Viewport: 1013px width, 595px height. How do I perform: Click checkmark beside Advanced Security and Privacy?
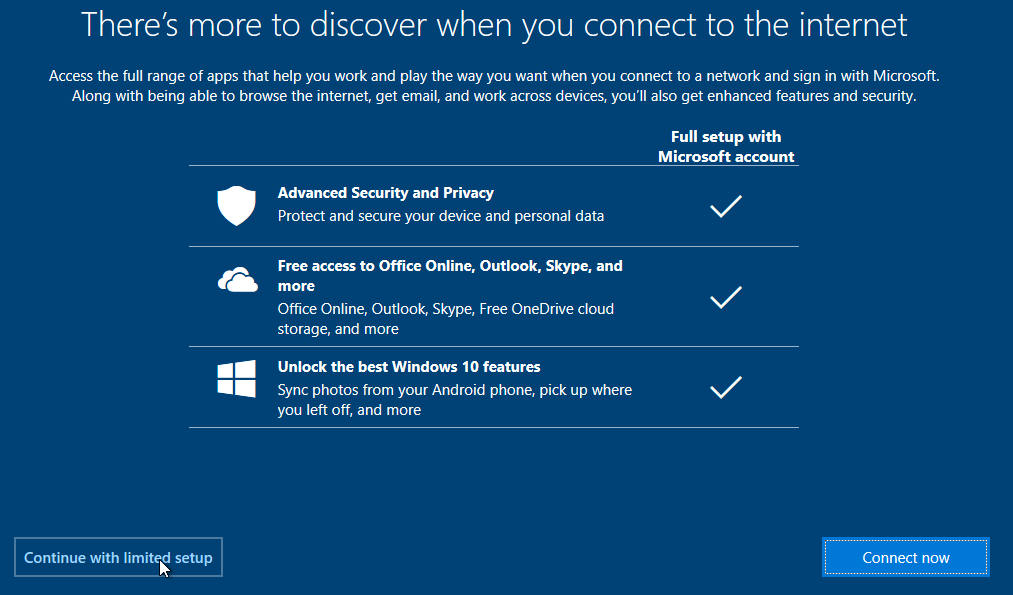(725, 206)
